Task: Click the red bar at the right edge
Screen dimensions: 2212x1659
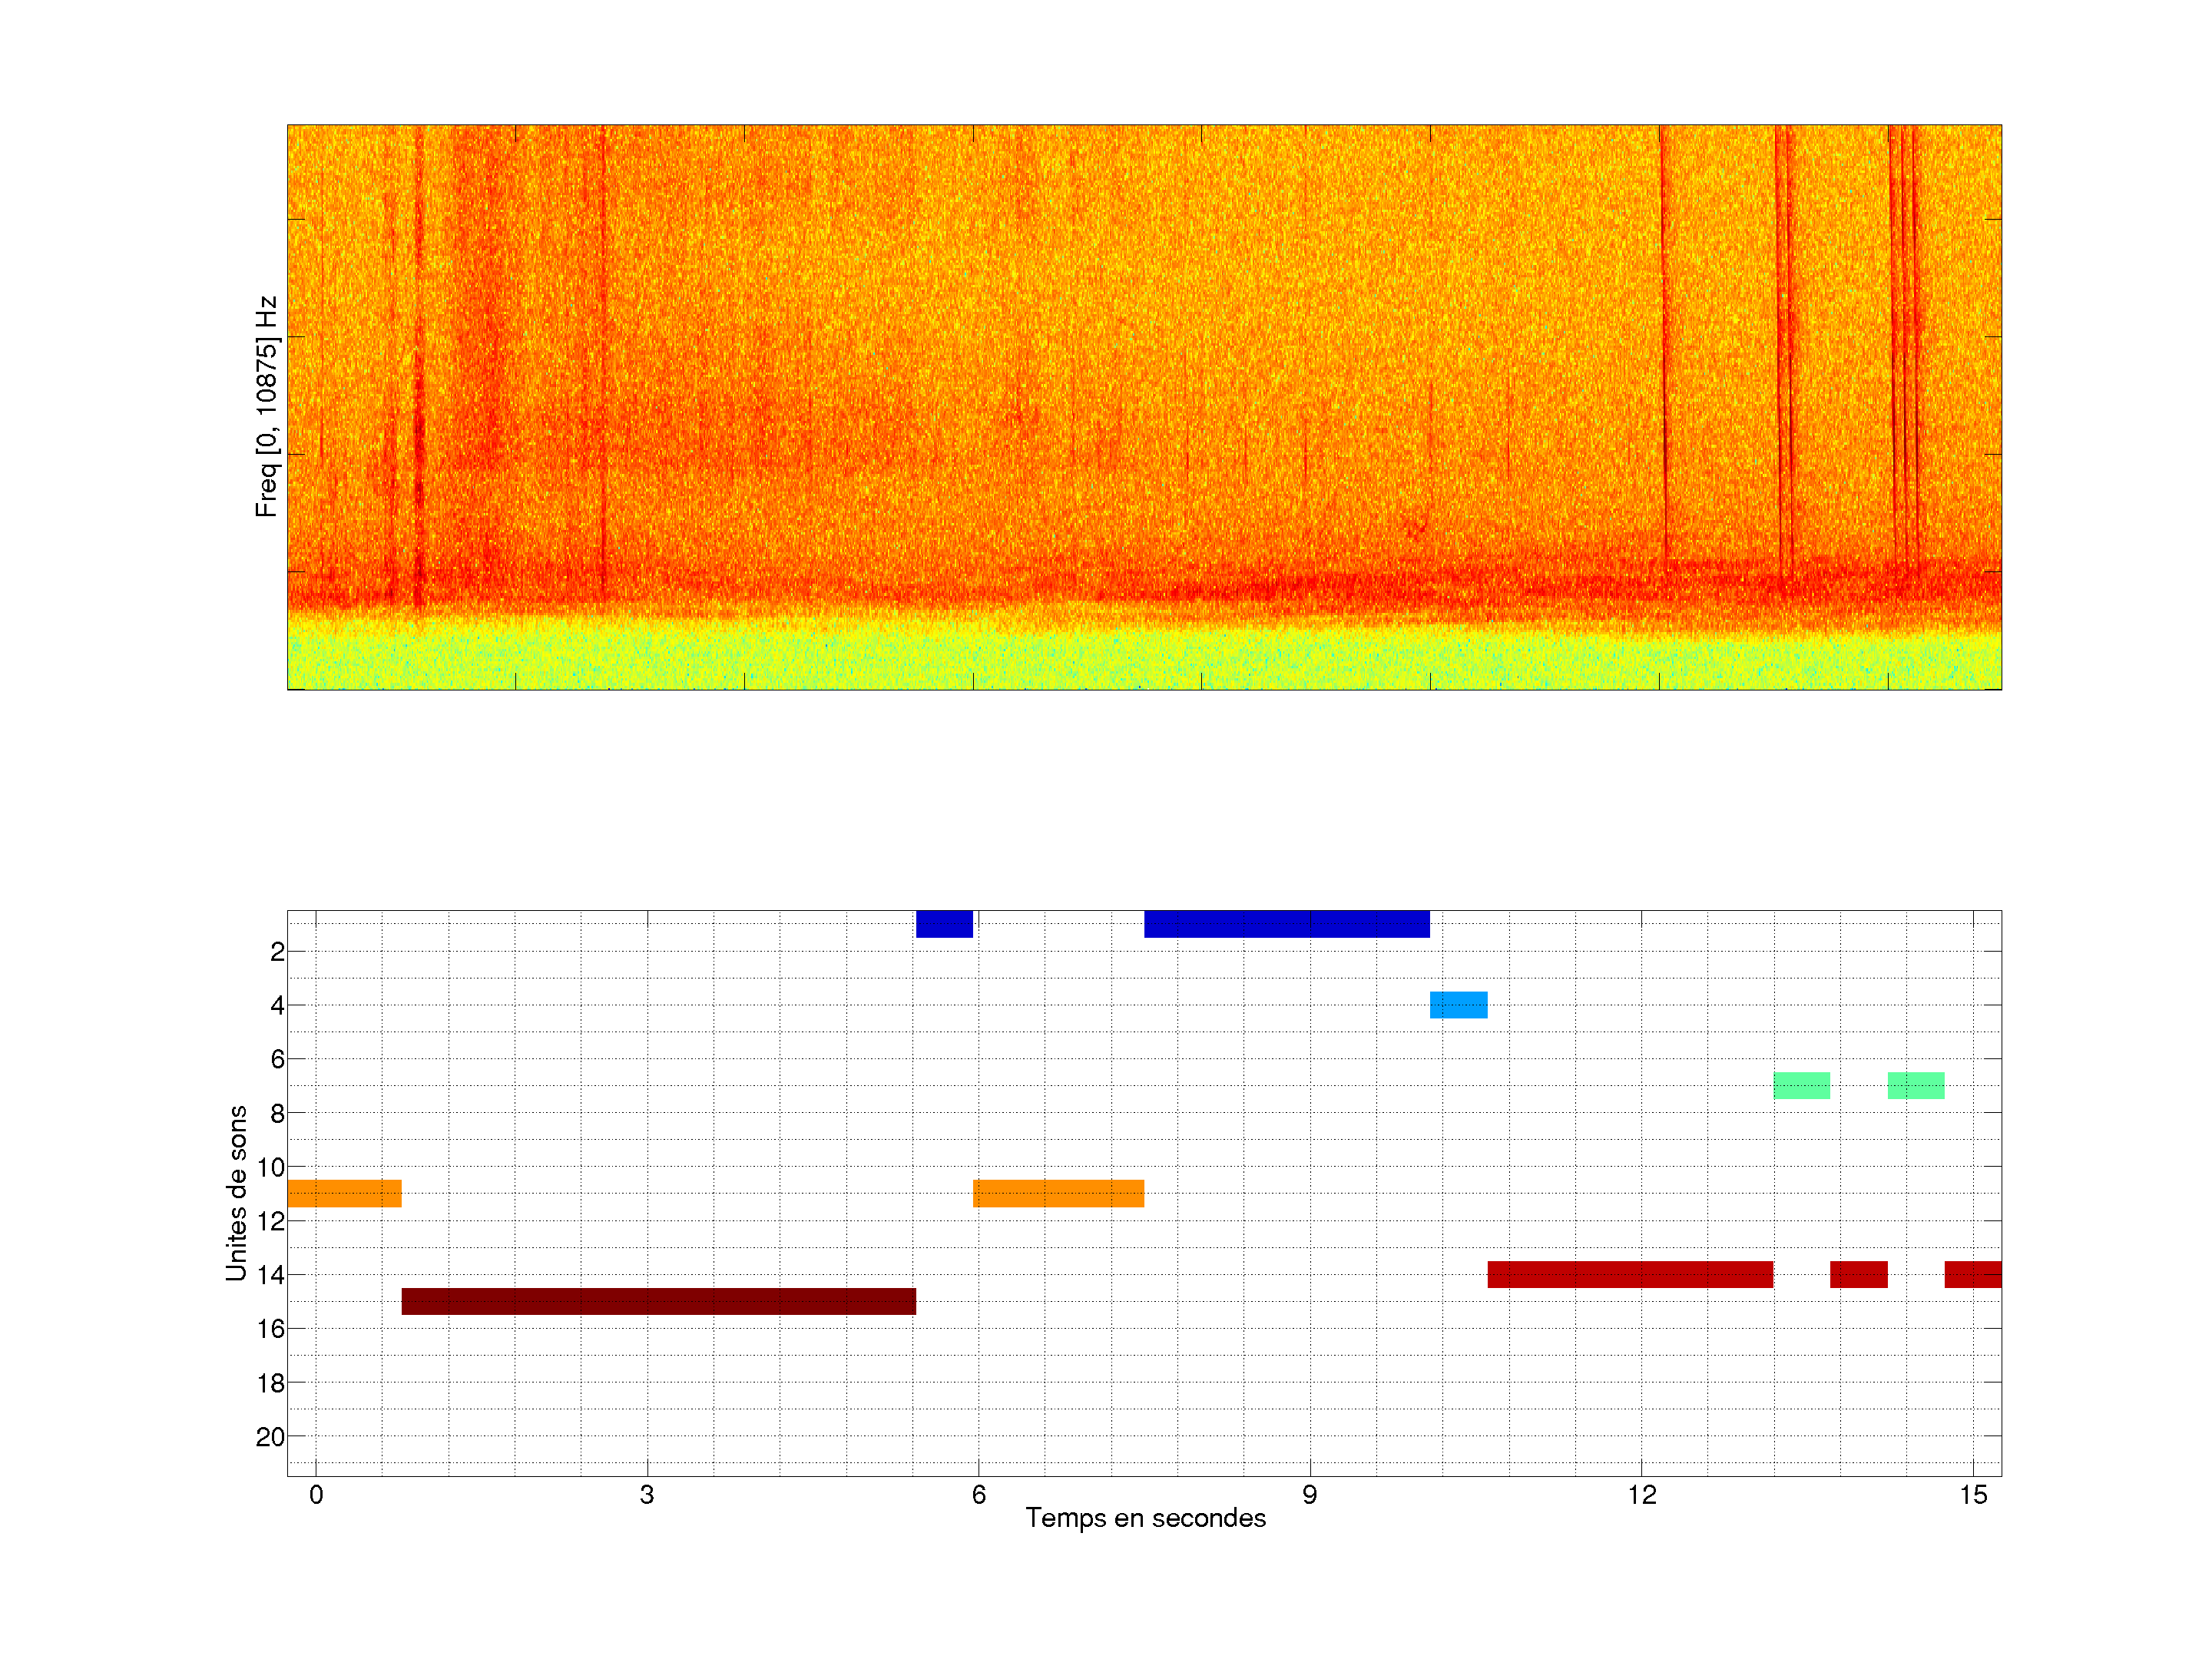Action: 1972,1274
